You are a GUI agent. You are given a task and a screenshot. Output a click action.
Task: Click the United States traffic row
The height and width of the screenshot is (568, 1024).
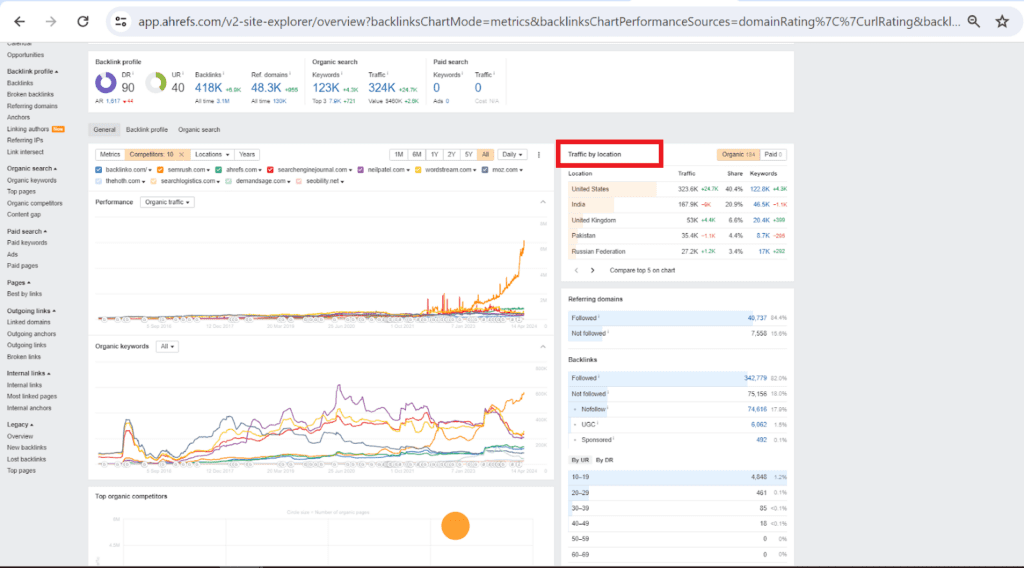coord(678,189)
